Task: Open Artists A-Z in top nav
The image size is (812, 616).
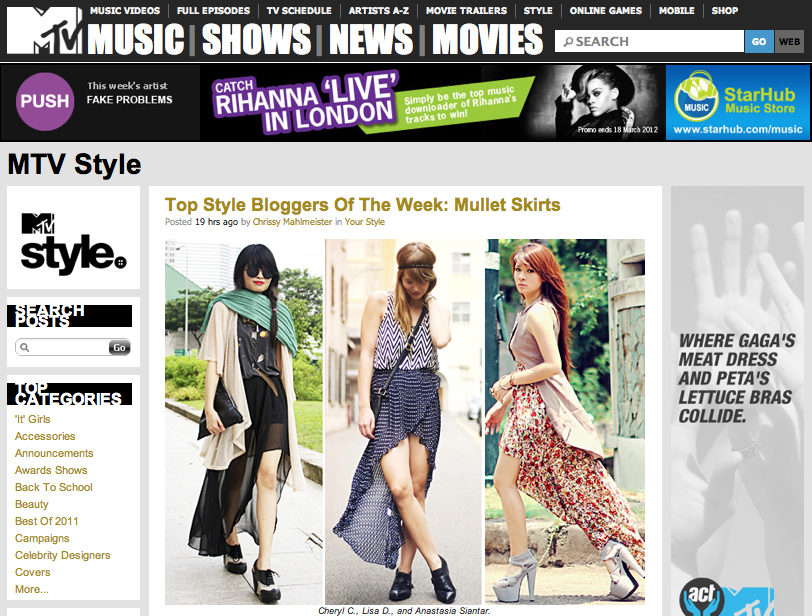Action: (x=379, y=10)
